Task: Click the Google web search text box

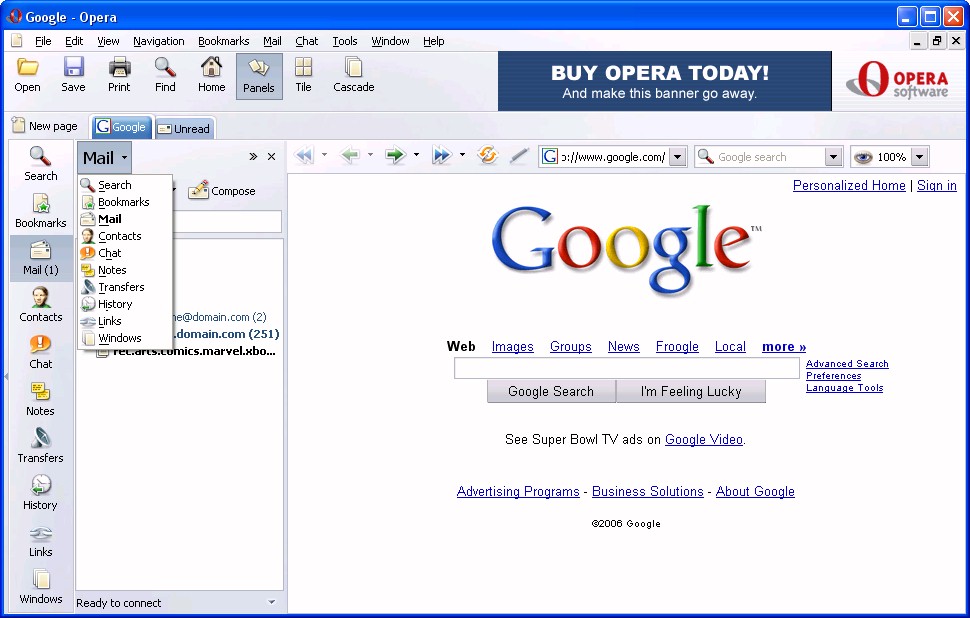Action: click(627, 368)
